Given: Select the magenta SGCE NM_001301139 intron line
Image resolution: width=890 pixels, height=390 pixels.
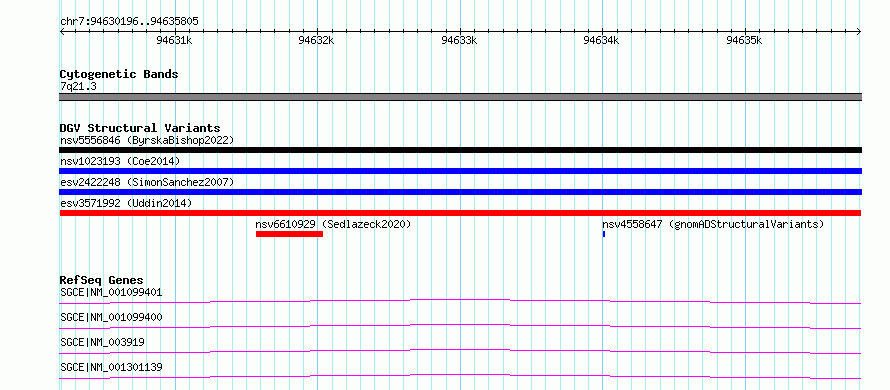Looking at the screenshot, I should point(460,376).
